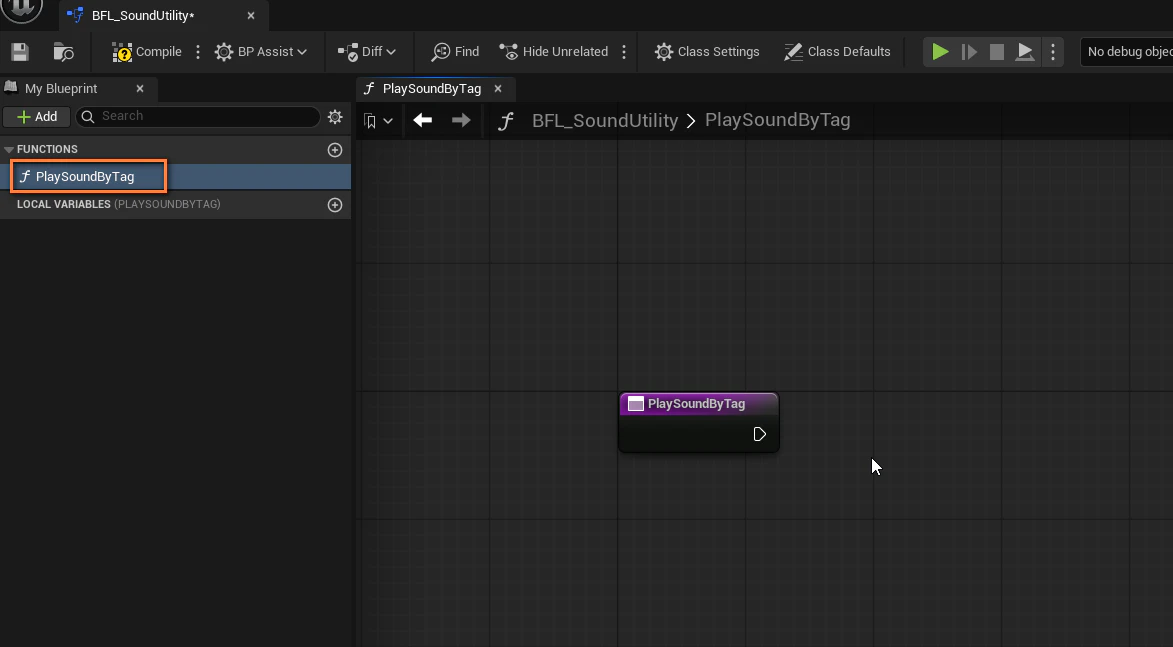Close the BFL_SoundUtility asset tab
Image resolution: width=1173 pixels, height=647 pixels.
(251, 15)
